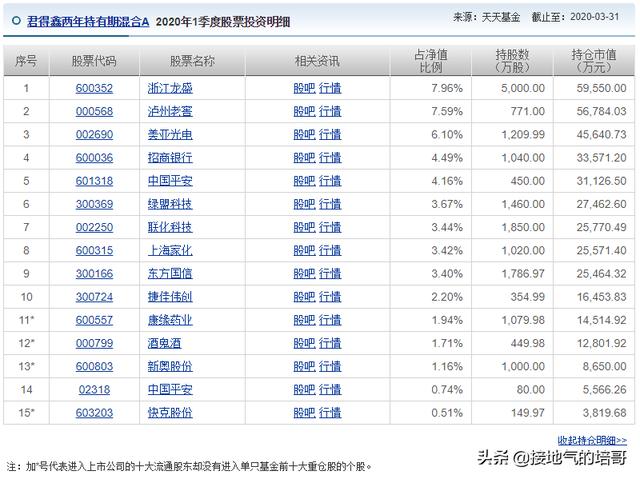Open stock name 上海家化
640x479 pixels.
coord(170,251)
